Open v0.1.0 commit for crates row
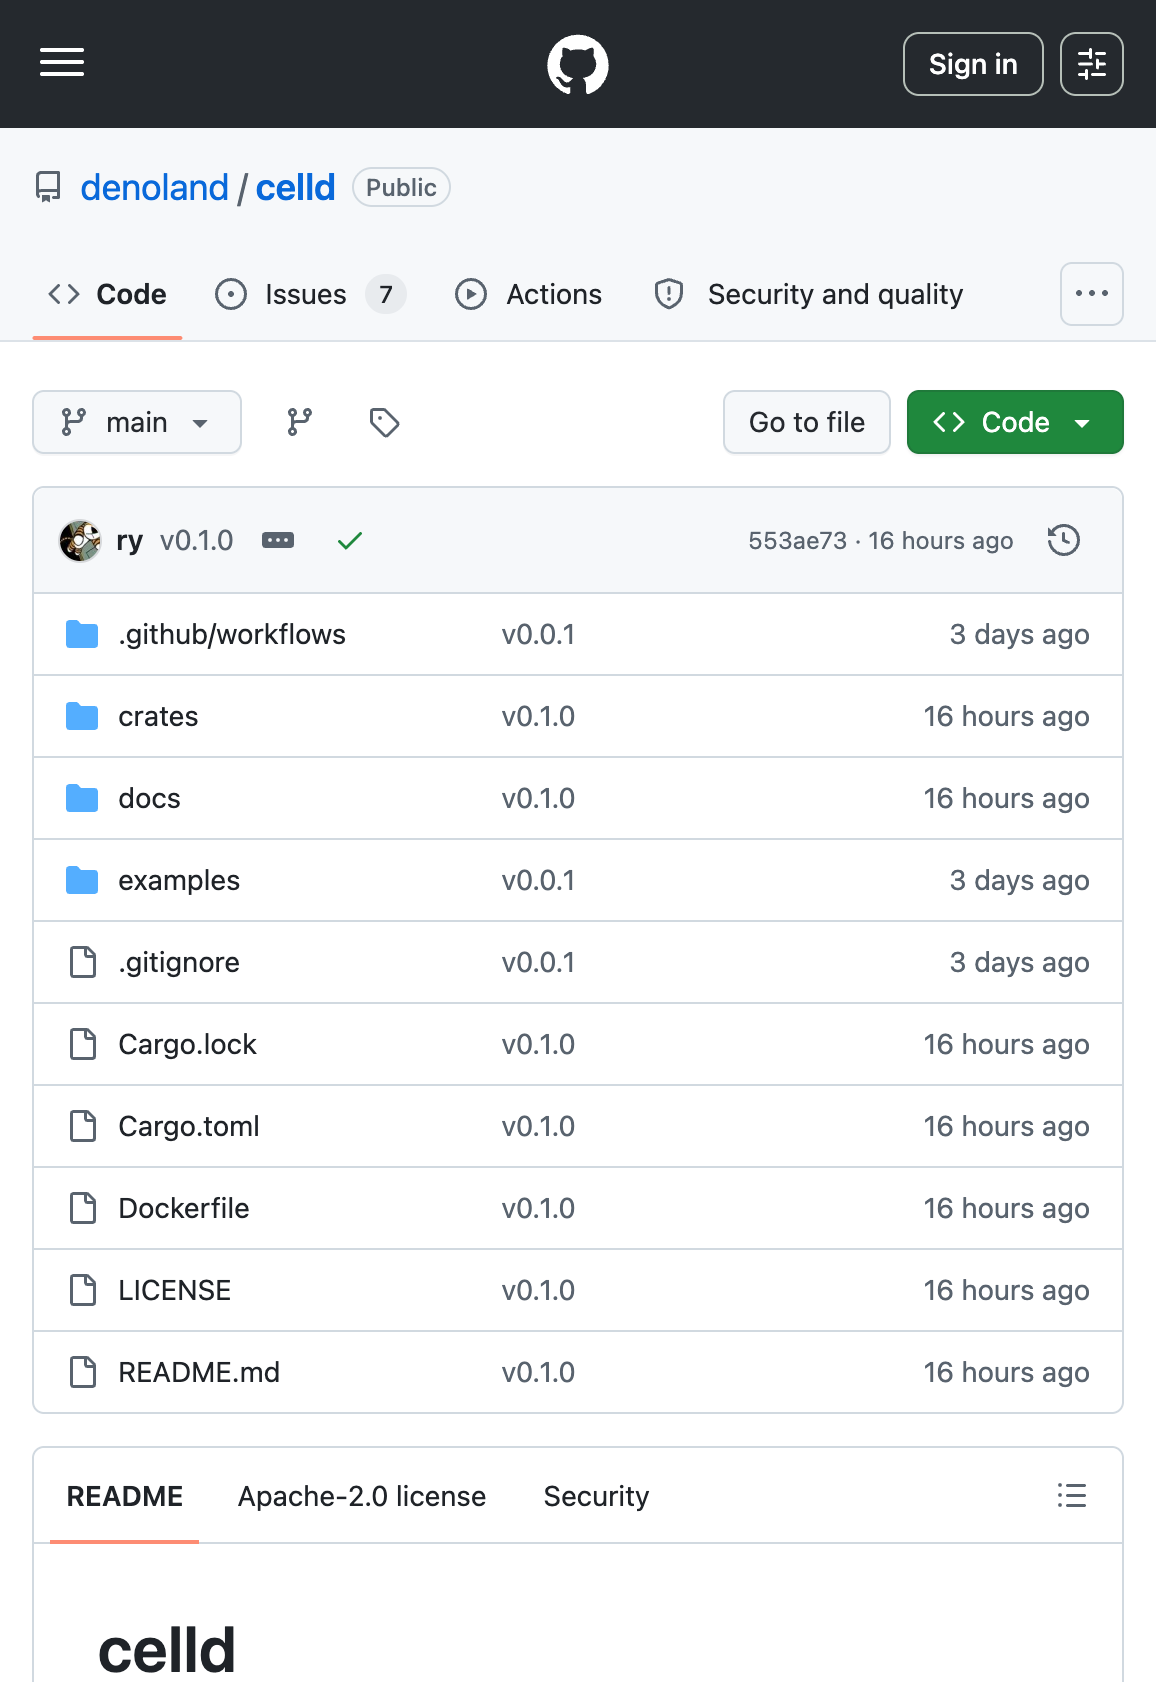Viewport: 1156px width, 1682px height. coord(538,716)
